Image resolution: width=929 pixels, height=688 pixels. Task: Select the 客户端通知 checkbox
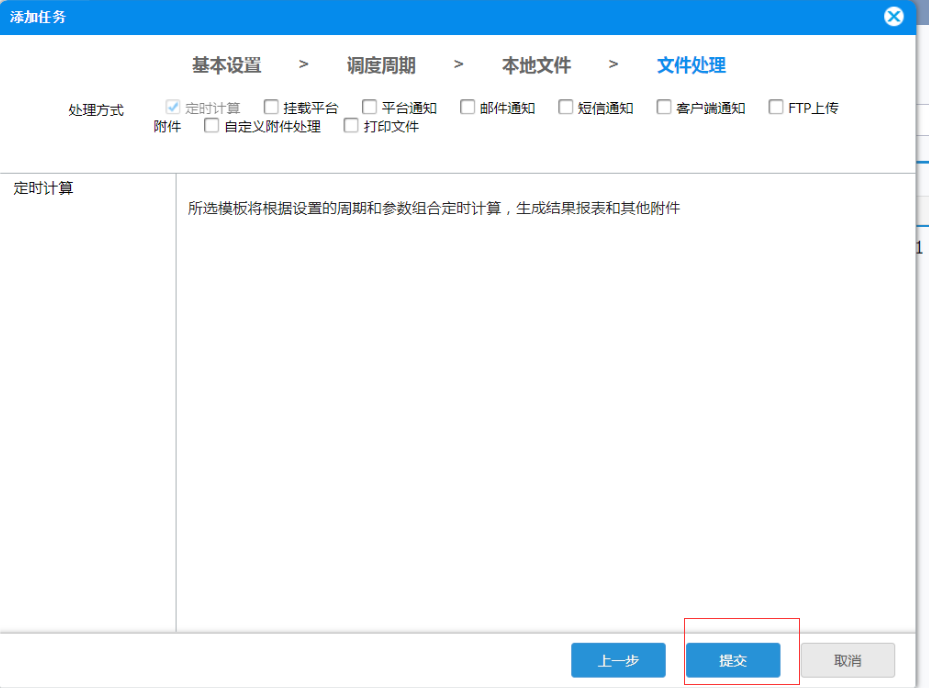click(664, 107)
